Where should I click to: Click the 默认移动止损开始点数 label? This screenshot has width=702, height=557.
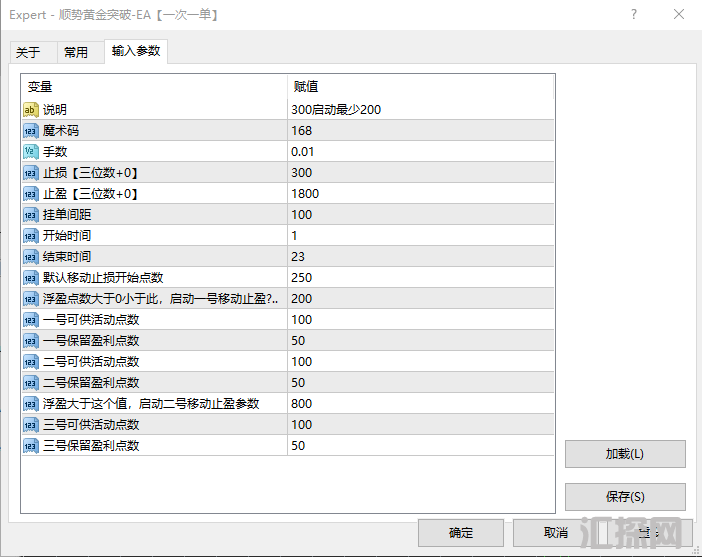pyautogui.click(x=103, y=278)
